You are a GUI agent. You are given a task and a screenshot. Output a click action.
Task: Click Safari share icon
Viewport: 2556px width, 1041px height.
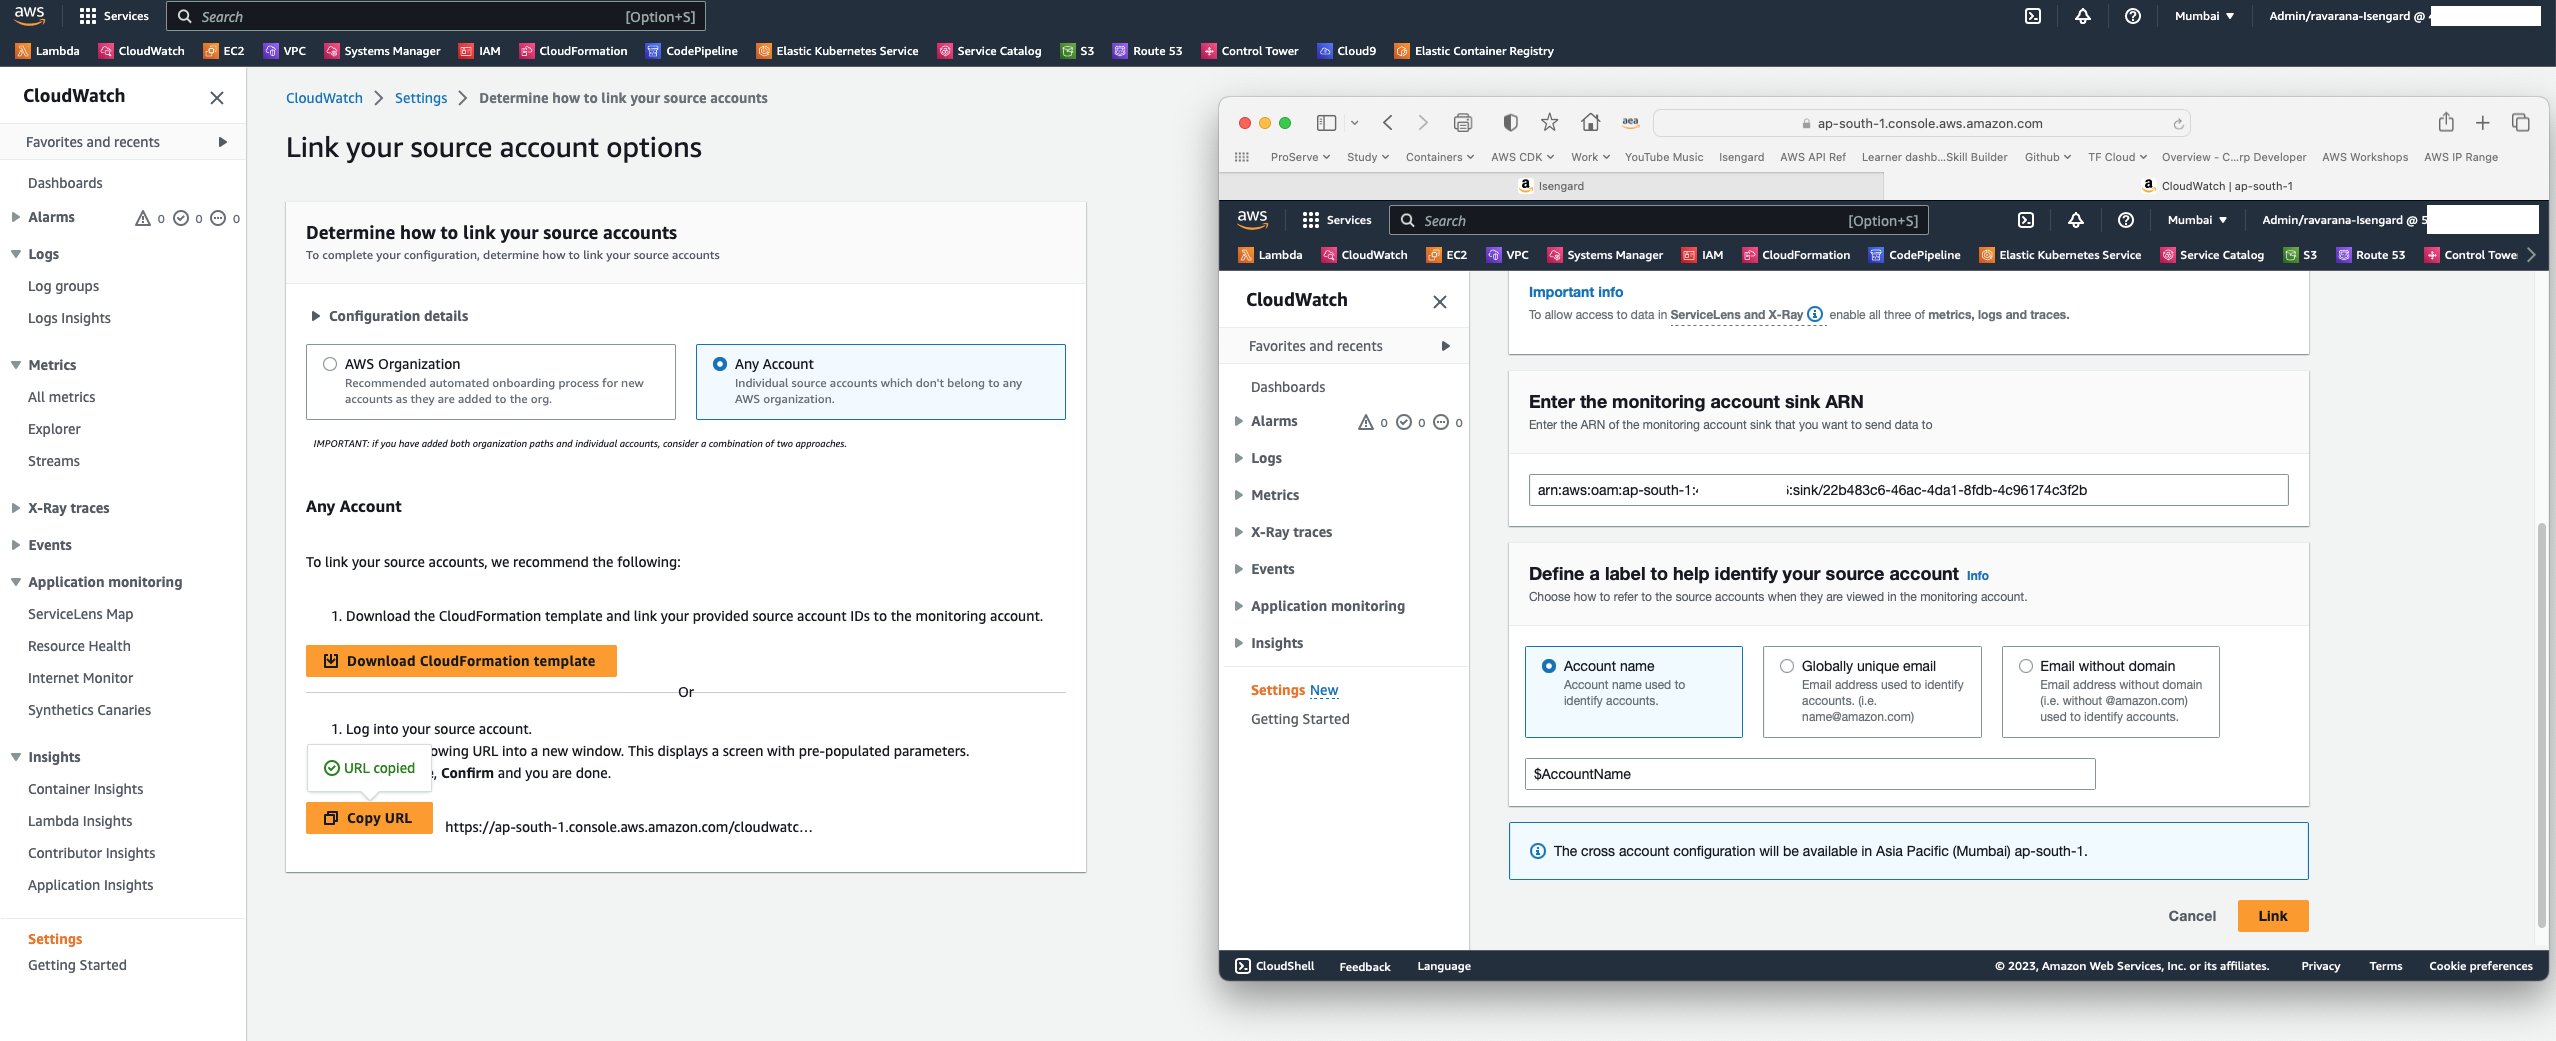click(x=2446, y=122)
